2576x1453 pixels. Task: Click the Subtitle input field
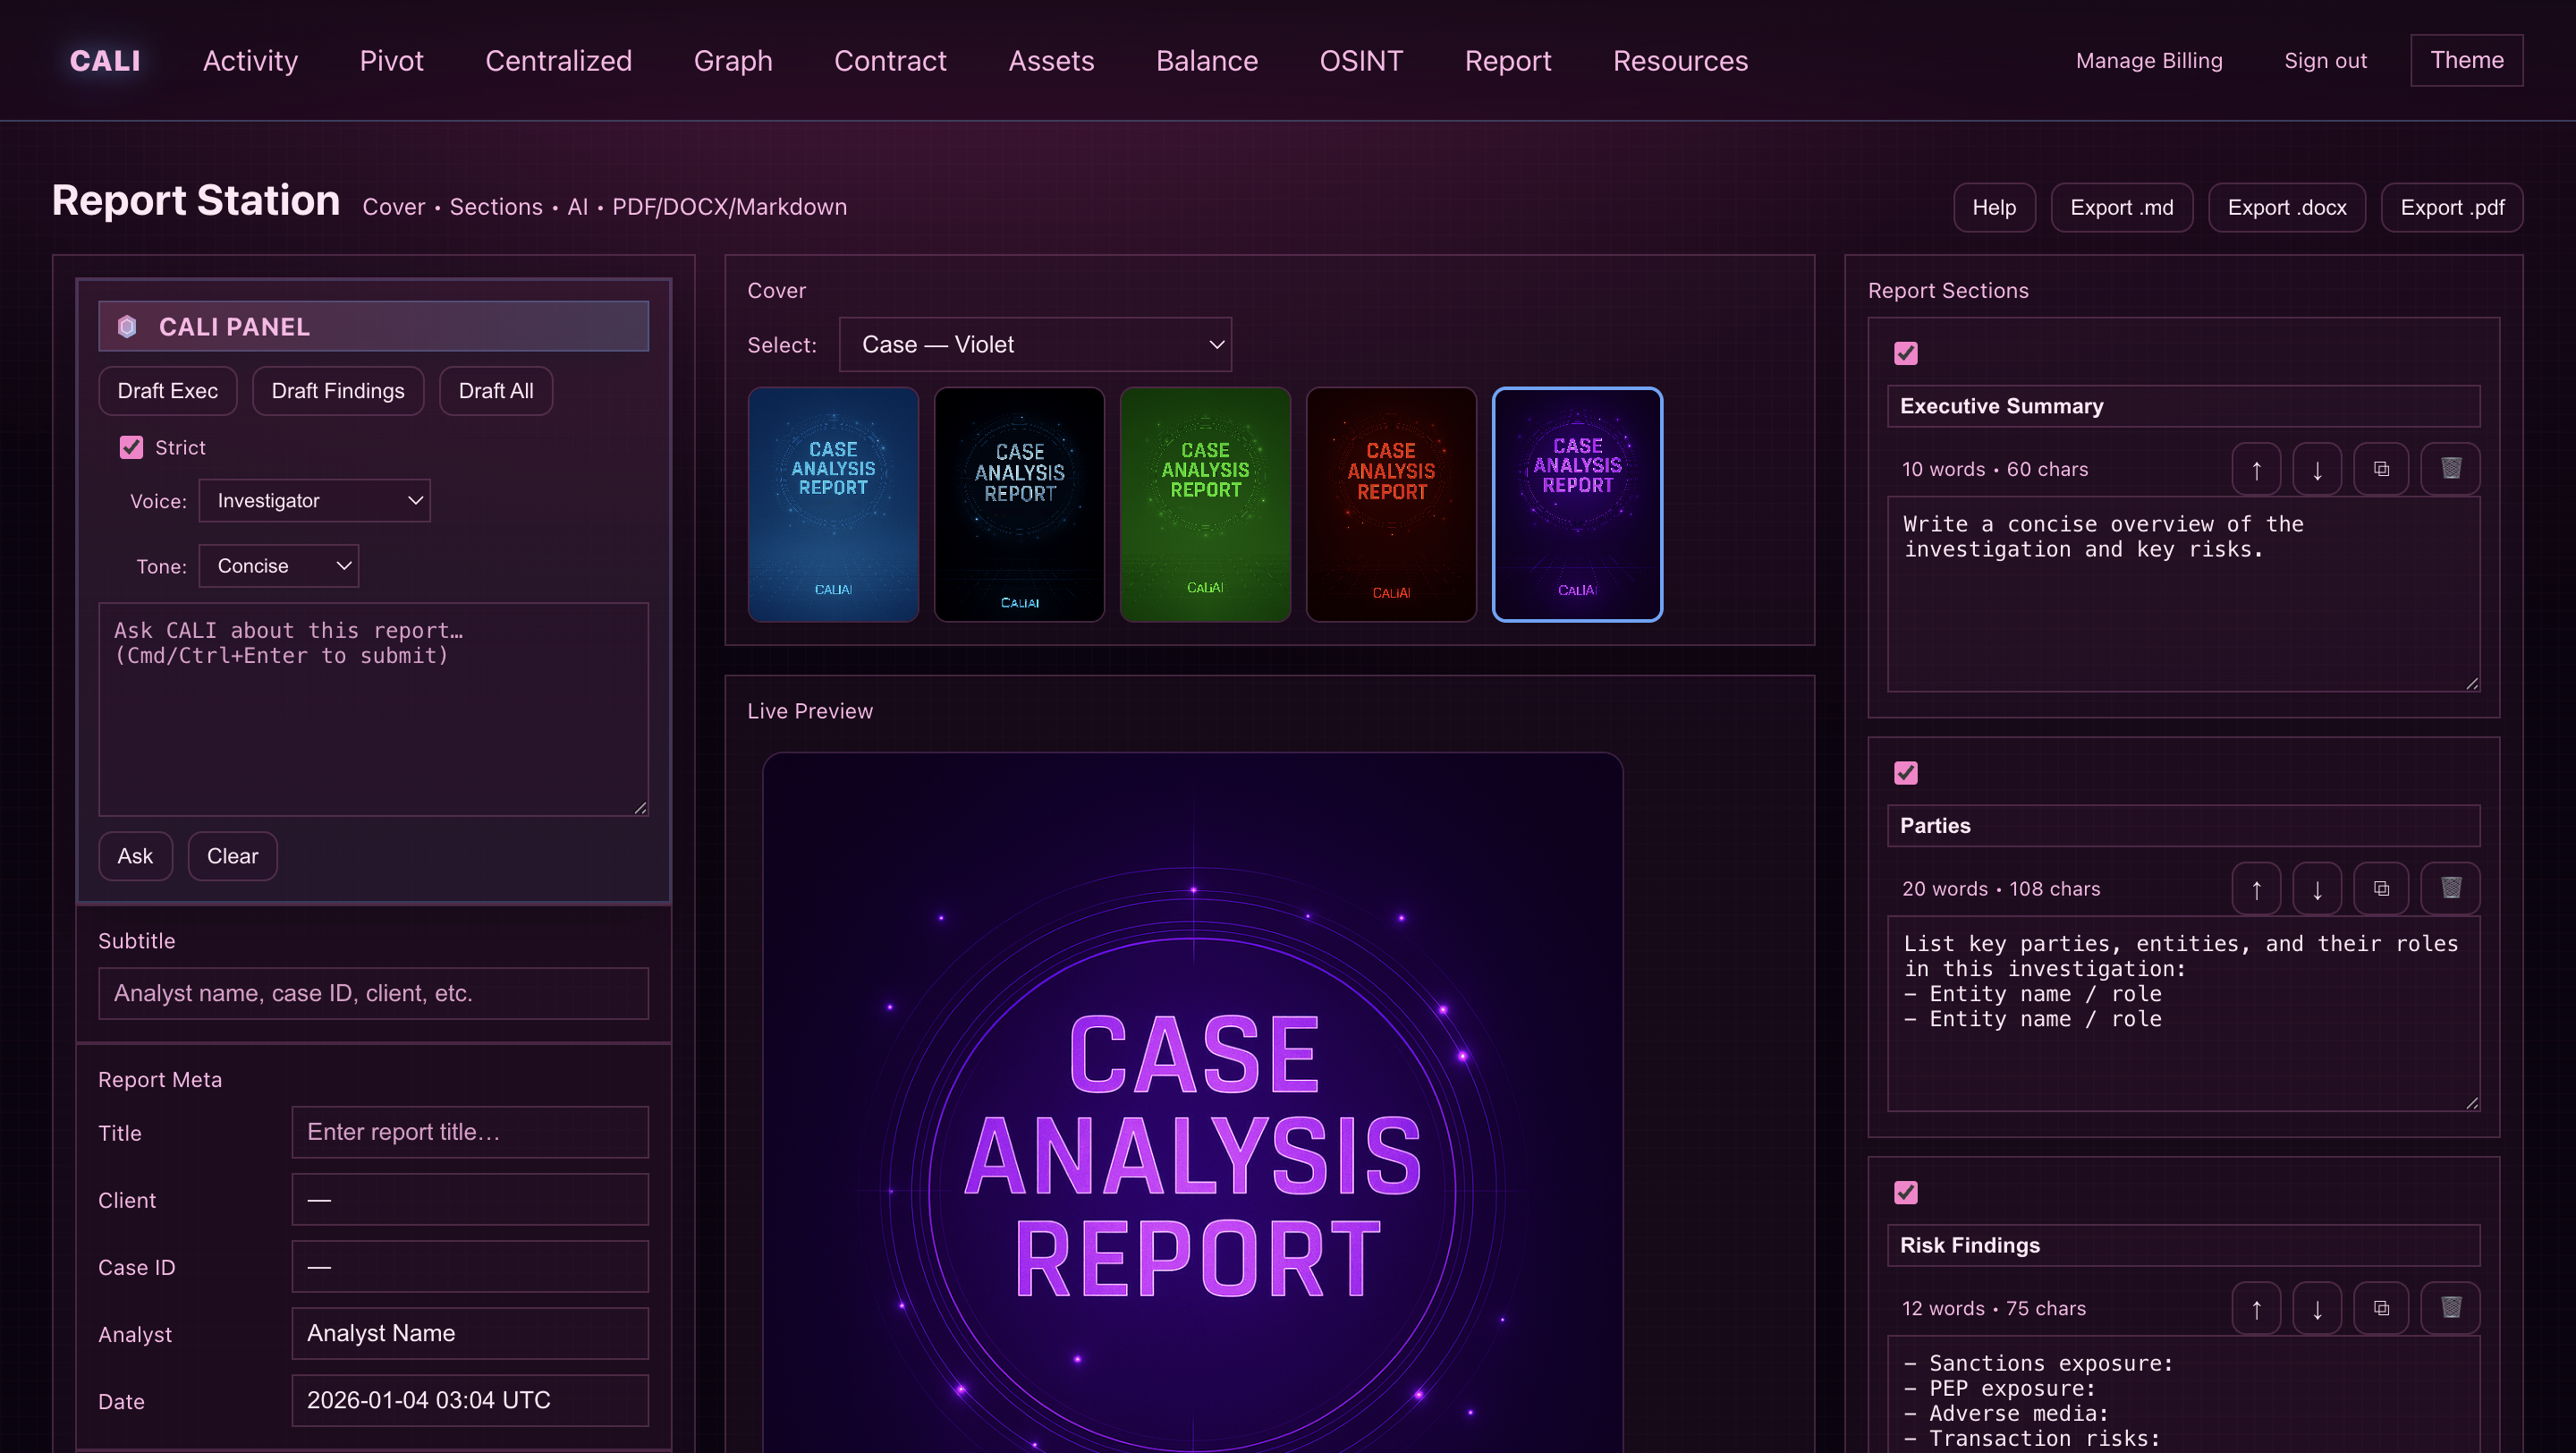(x=373, y=993)
